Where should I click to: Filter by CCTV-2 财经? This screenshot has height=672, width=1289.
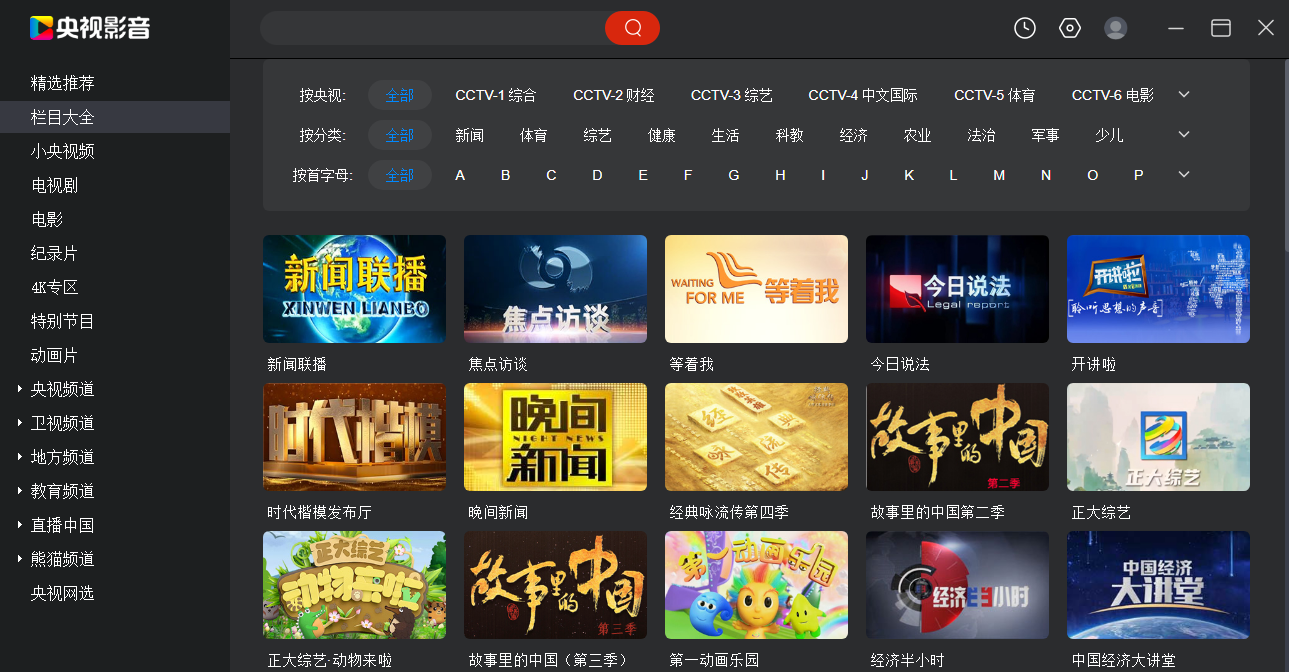tap(614, 95)
